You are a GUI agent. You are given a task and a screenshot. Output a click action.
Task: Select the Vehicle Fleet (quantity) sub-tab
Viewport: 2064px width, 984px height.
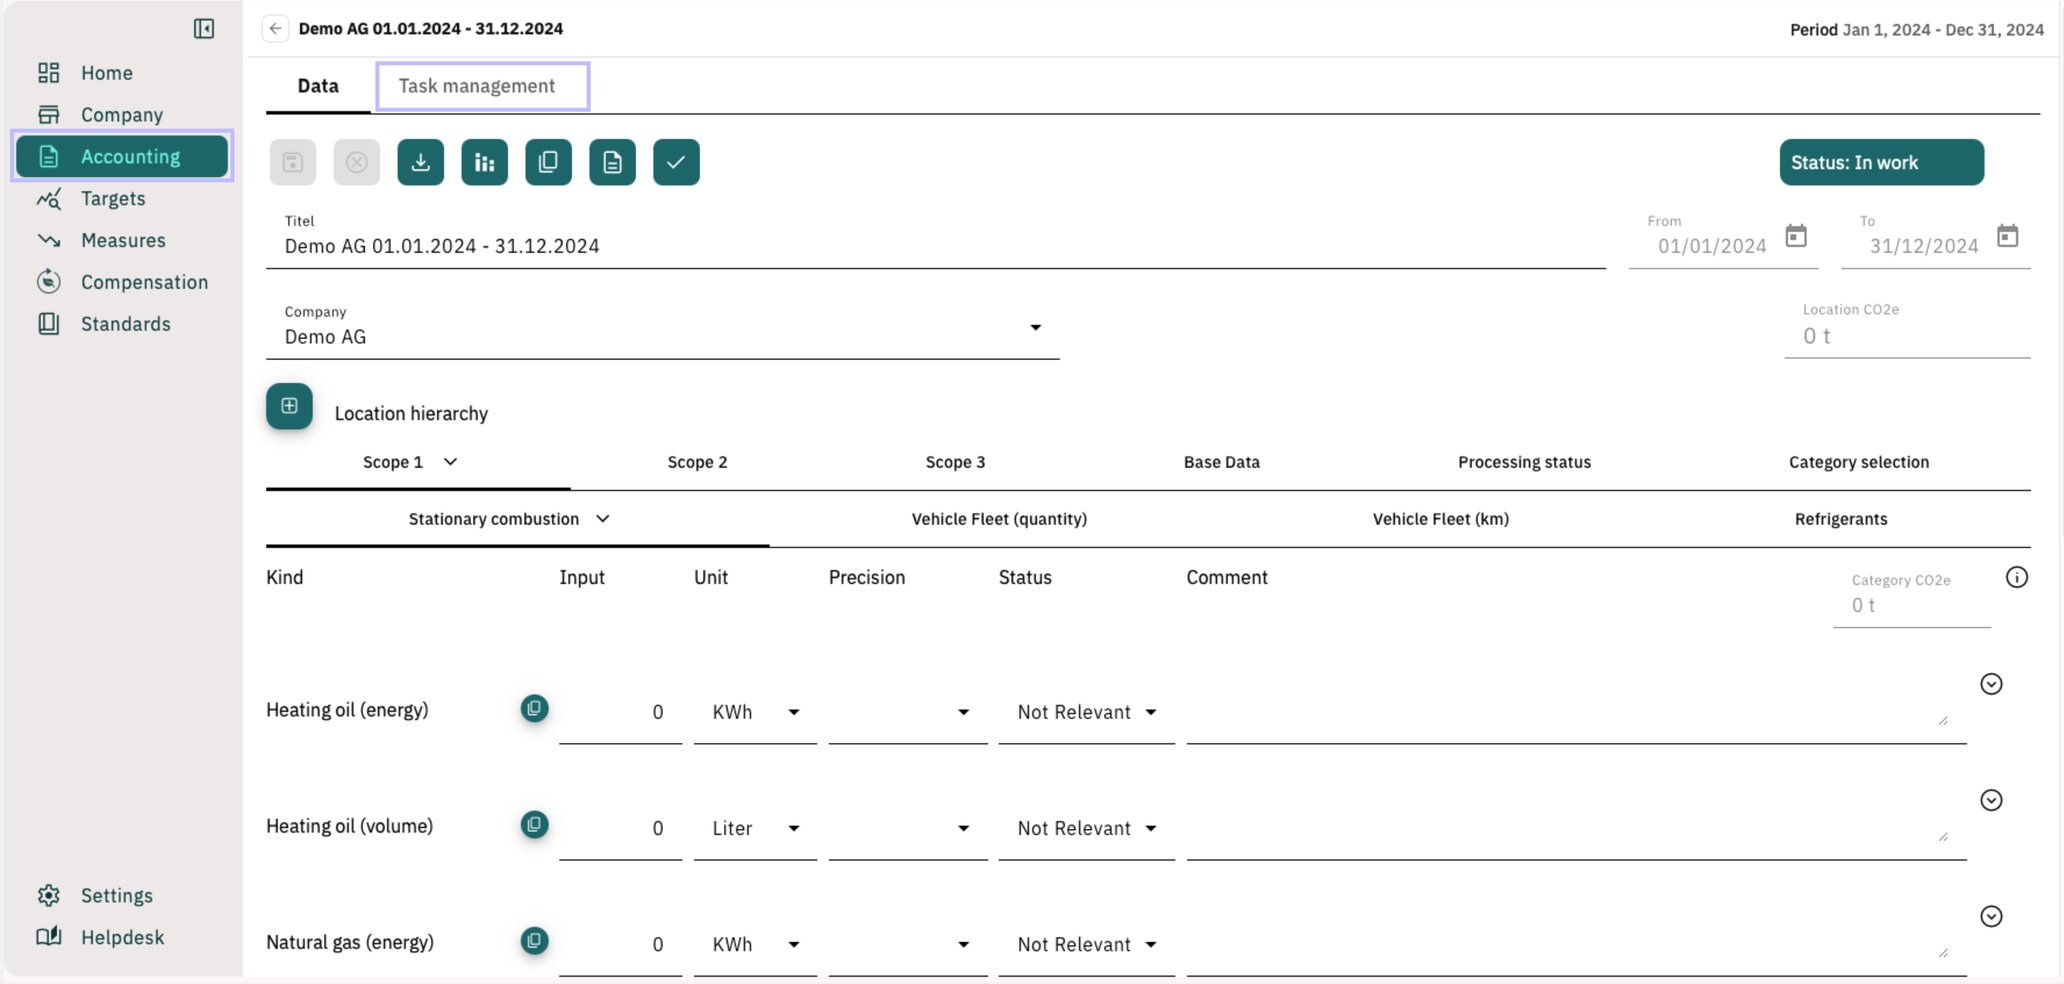point(999,519)
